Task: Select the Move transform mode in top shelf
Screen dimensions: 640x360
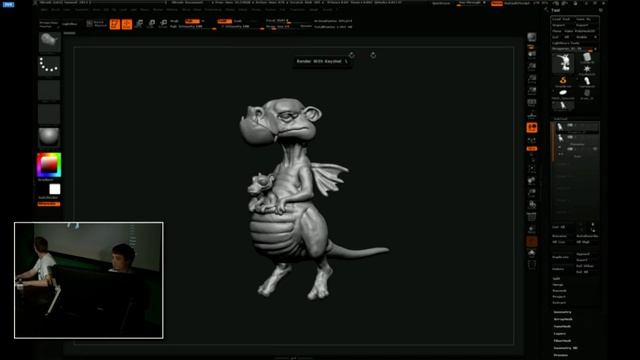Action: (x=139, y=24)
